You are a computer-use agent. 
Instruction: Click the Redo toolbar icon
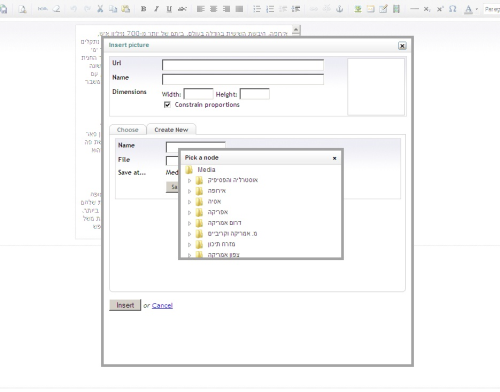click(87, 9)
